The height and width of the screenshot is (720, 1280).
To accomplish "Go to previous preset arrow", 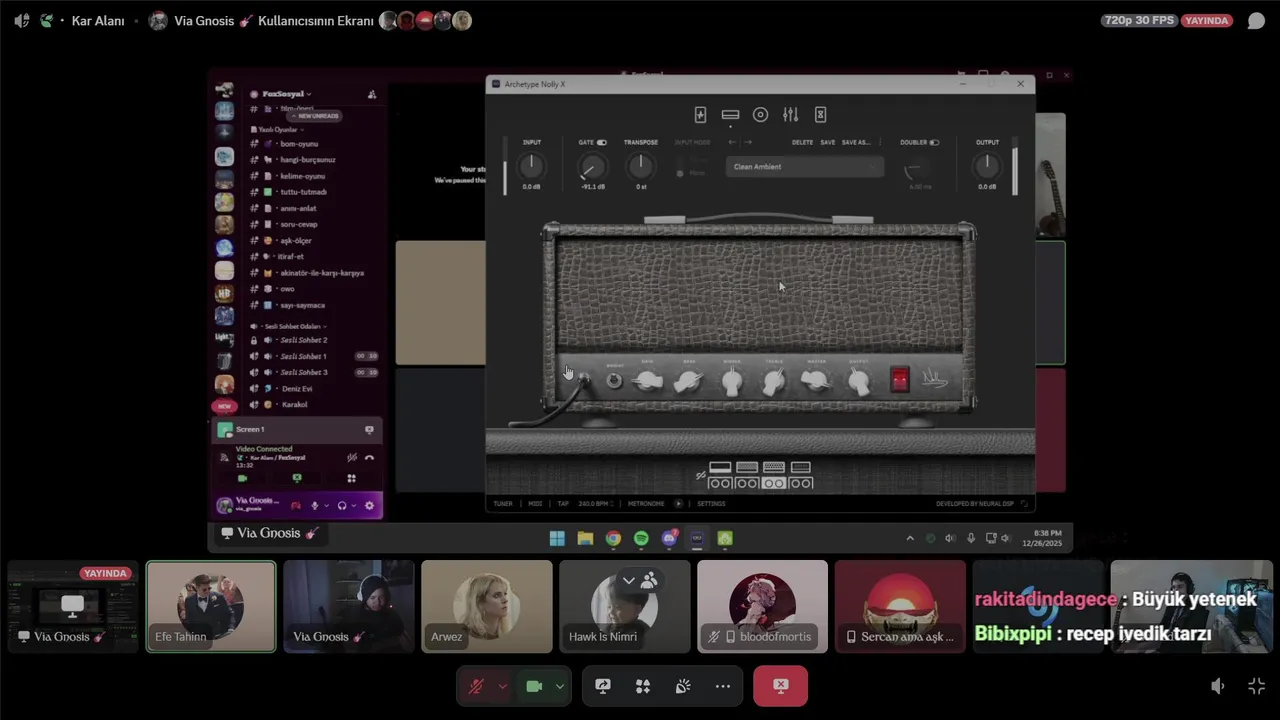I will click(x=731, y=142).
